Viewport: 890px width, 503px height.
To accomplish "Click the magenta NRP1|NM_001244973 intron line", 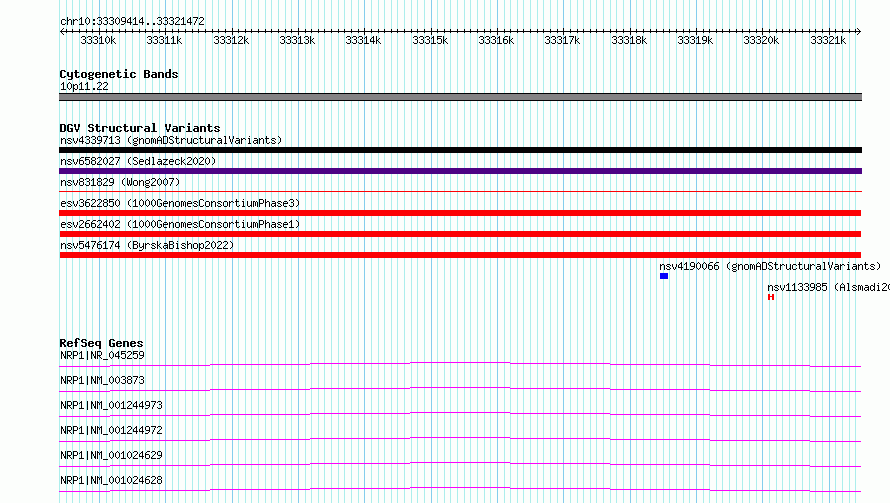I will pos(460,414).
